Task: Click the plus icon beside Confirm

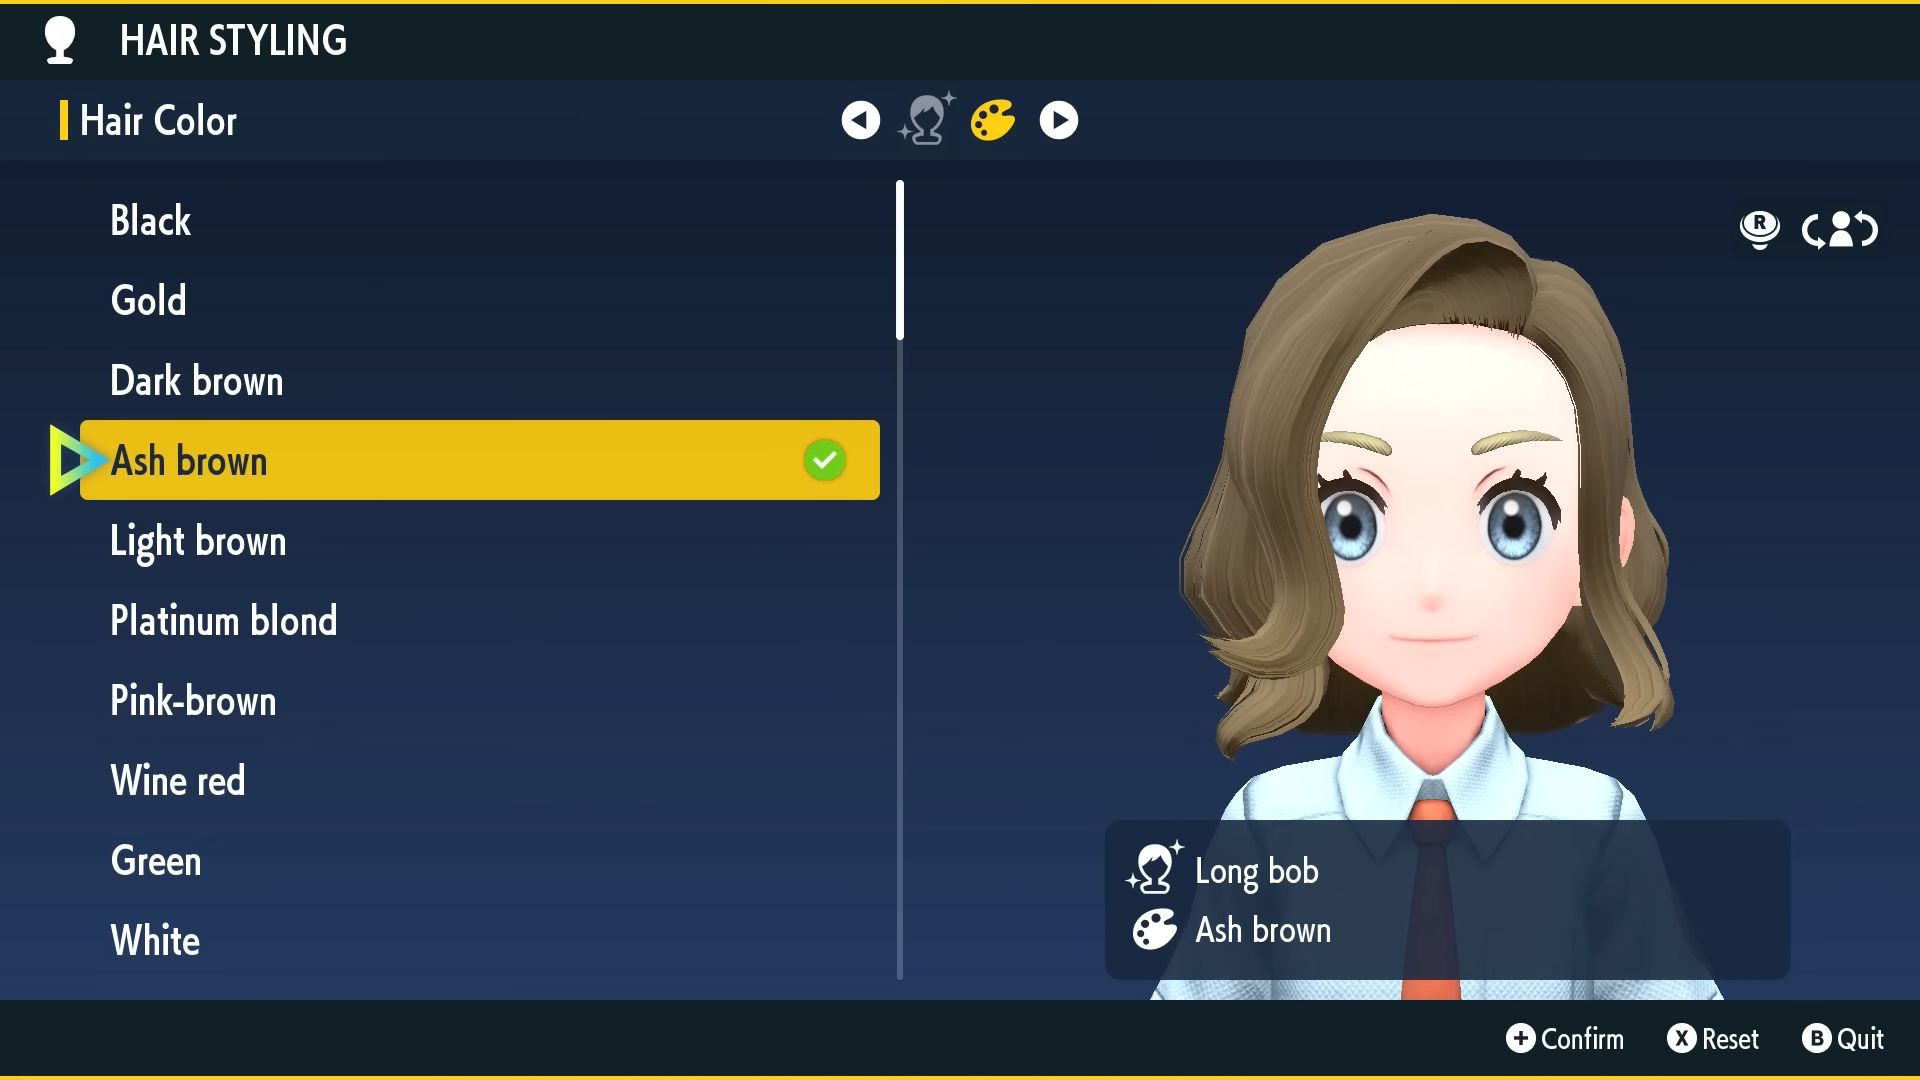Action: [x=1520, y=1038]
